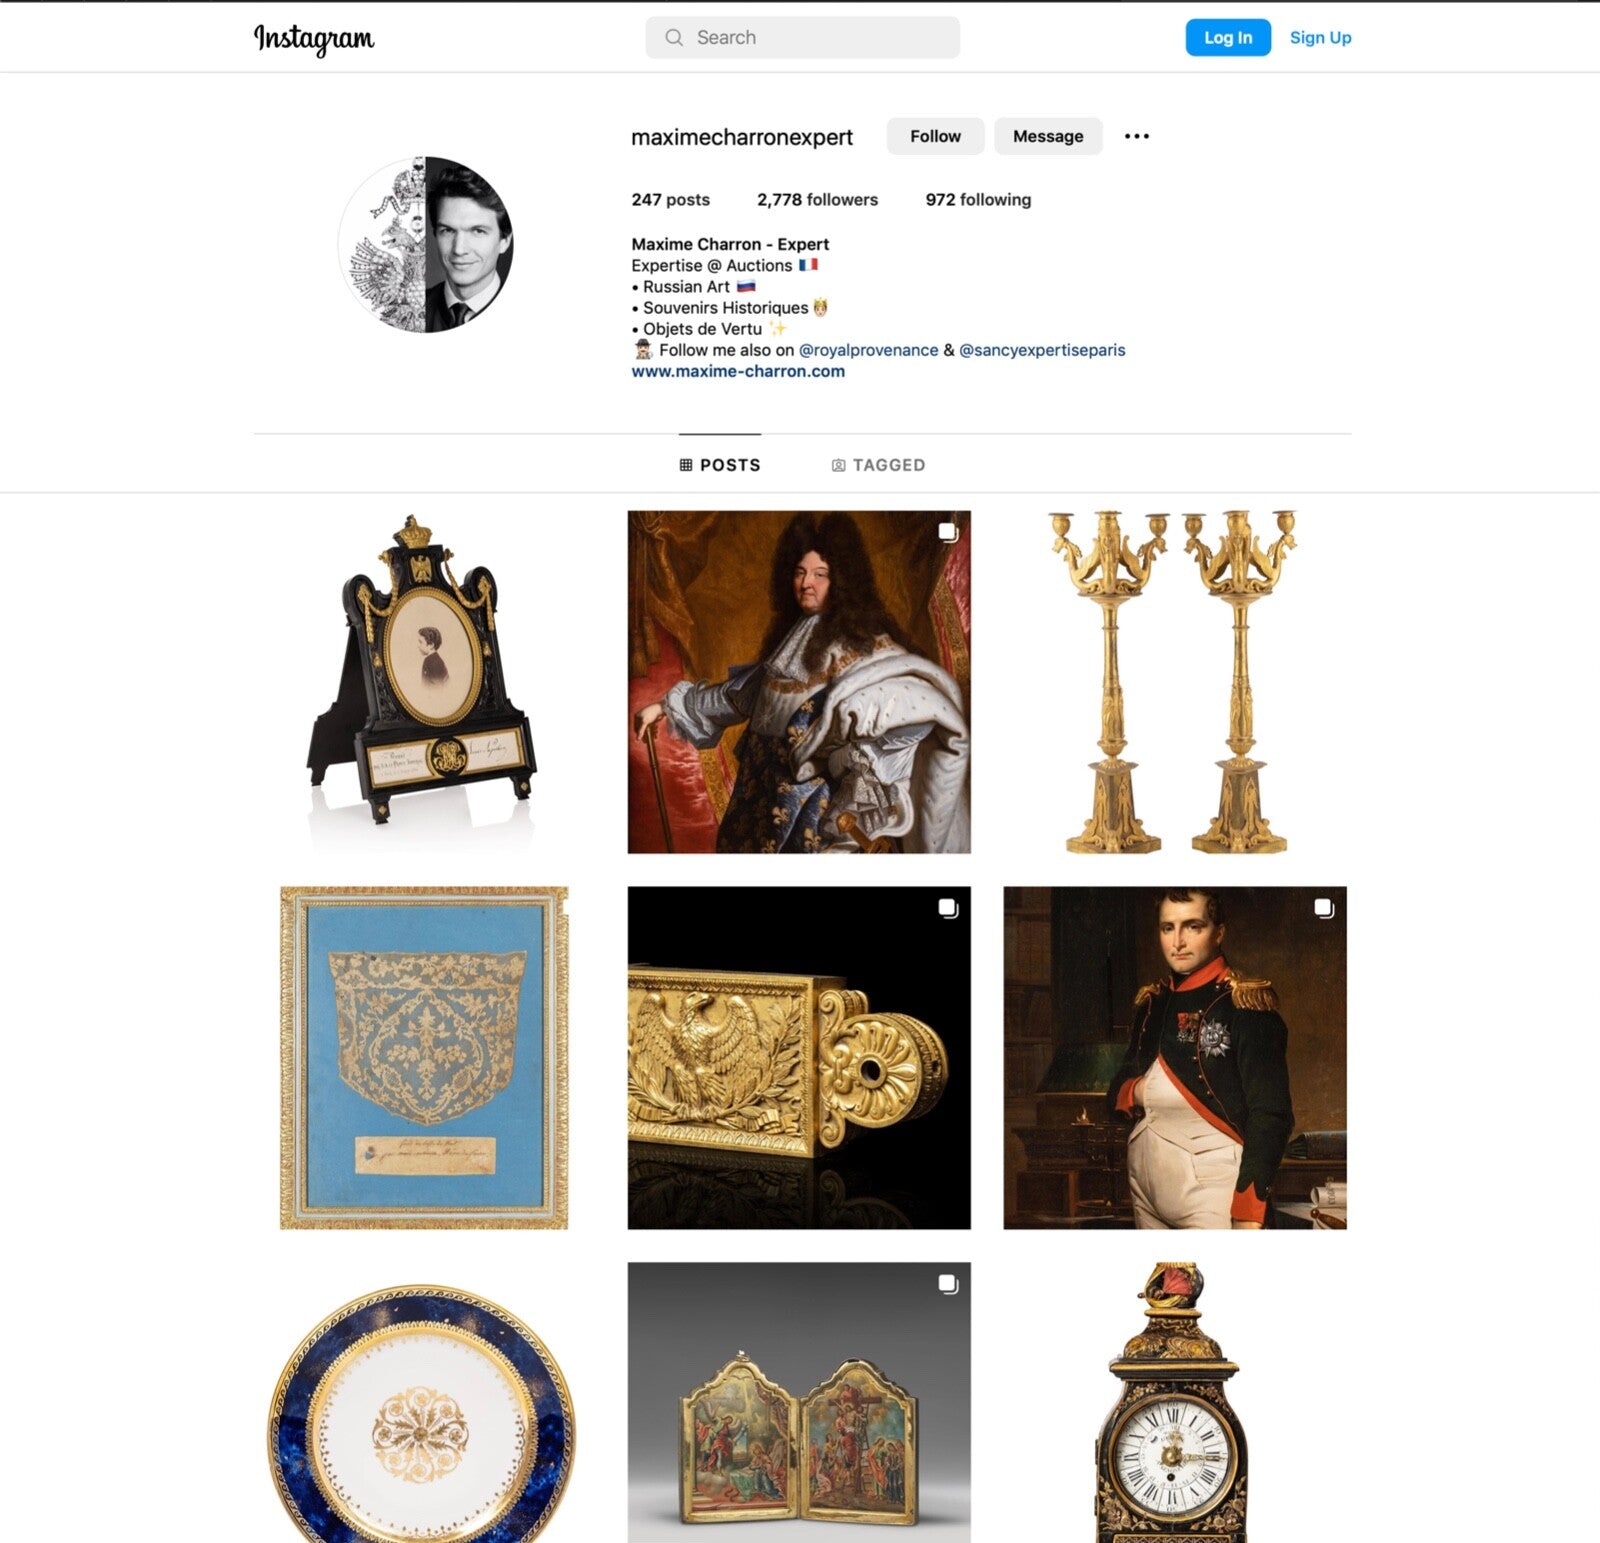Open the Sign Up link
This screenshot has width=1600, height=1543.
point(1320,38)
